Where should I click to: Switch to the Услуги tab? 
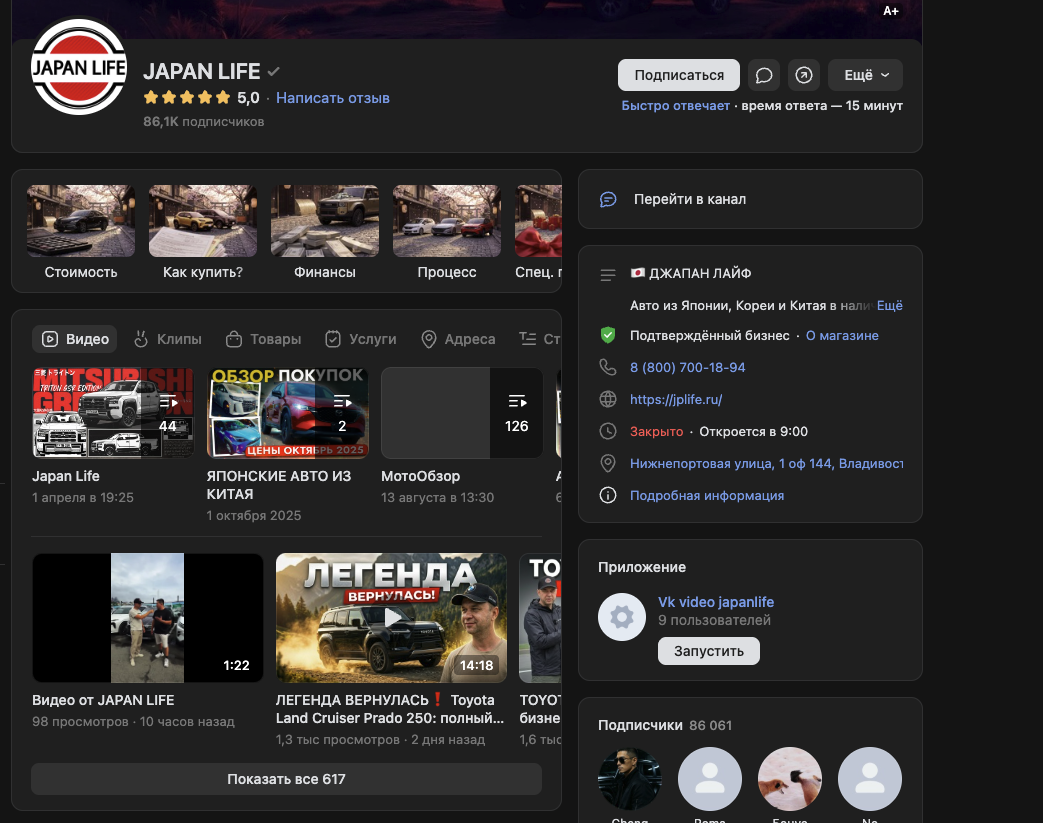point(361,339)
